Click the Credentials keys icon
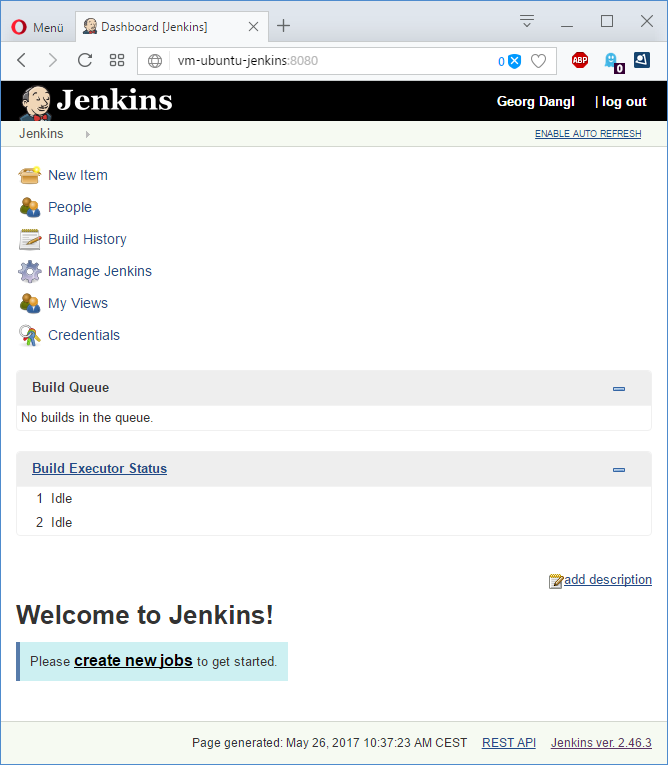Viewport: 668px width, 765px height. pos(30,336)
